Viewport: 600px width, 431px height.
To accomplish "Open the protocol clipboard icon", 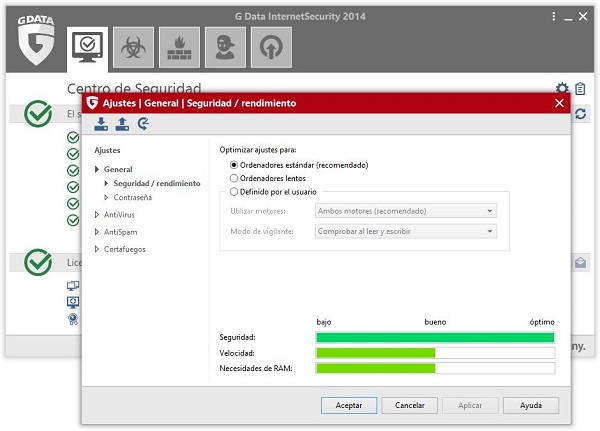I will 580,88.
